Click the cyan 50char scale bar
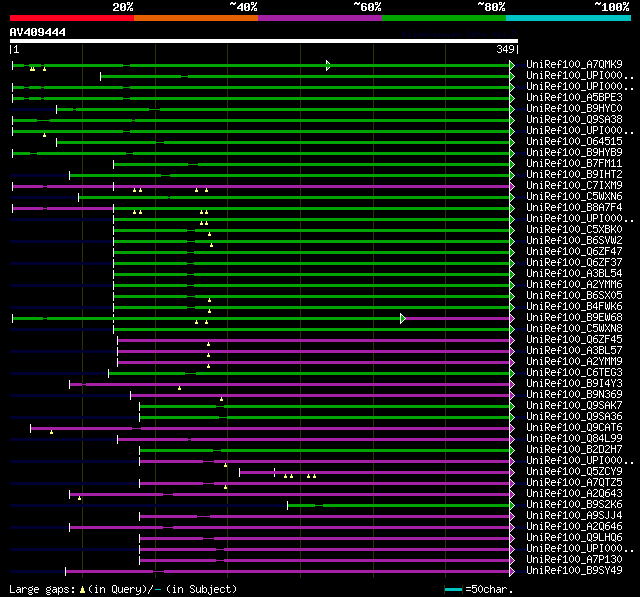 point(453,589)
